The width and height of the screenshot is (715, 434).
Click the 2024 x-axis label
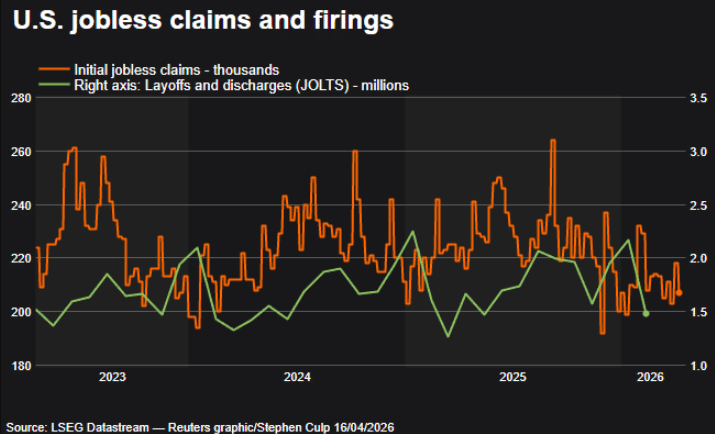(297, 377)
